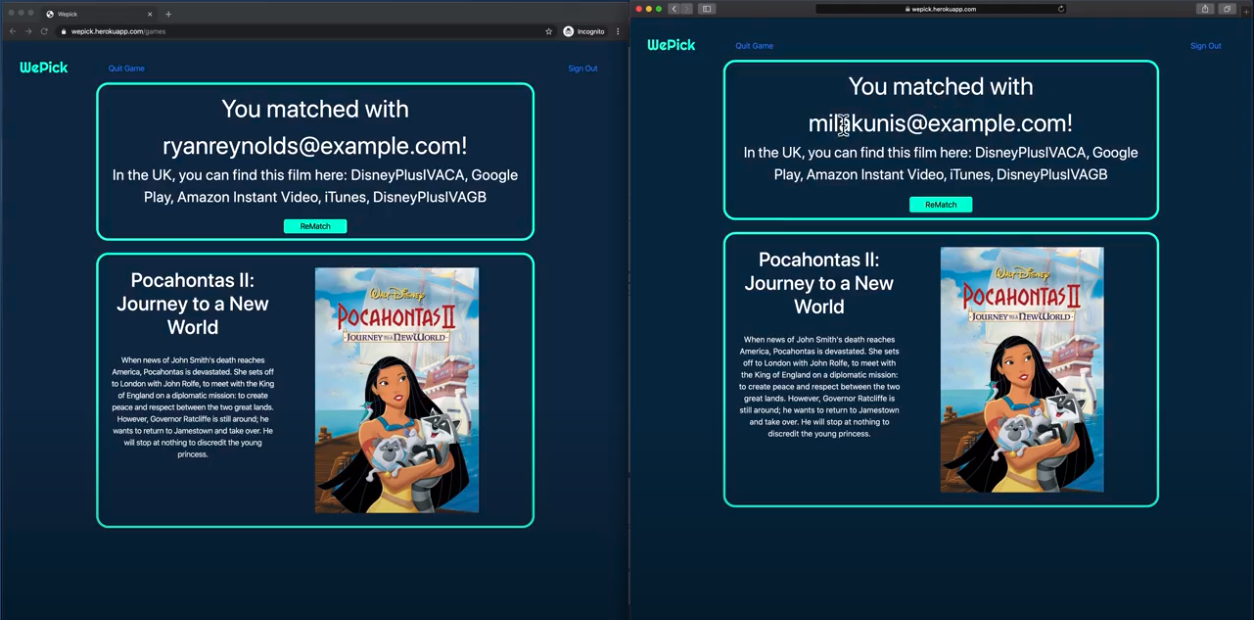
Task: Click Chrome's reload page icon
Action: [x=44, y=31]
